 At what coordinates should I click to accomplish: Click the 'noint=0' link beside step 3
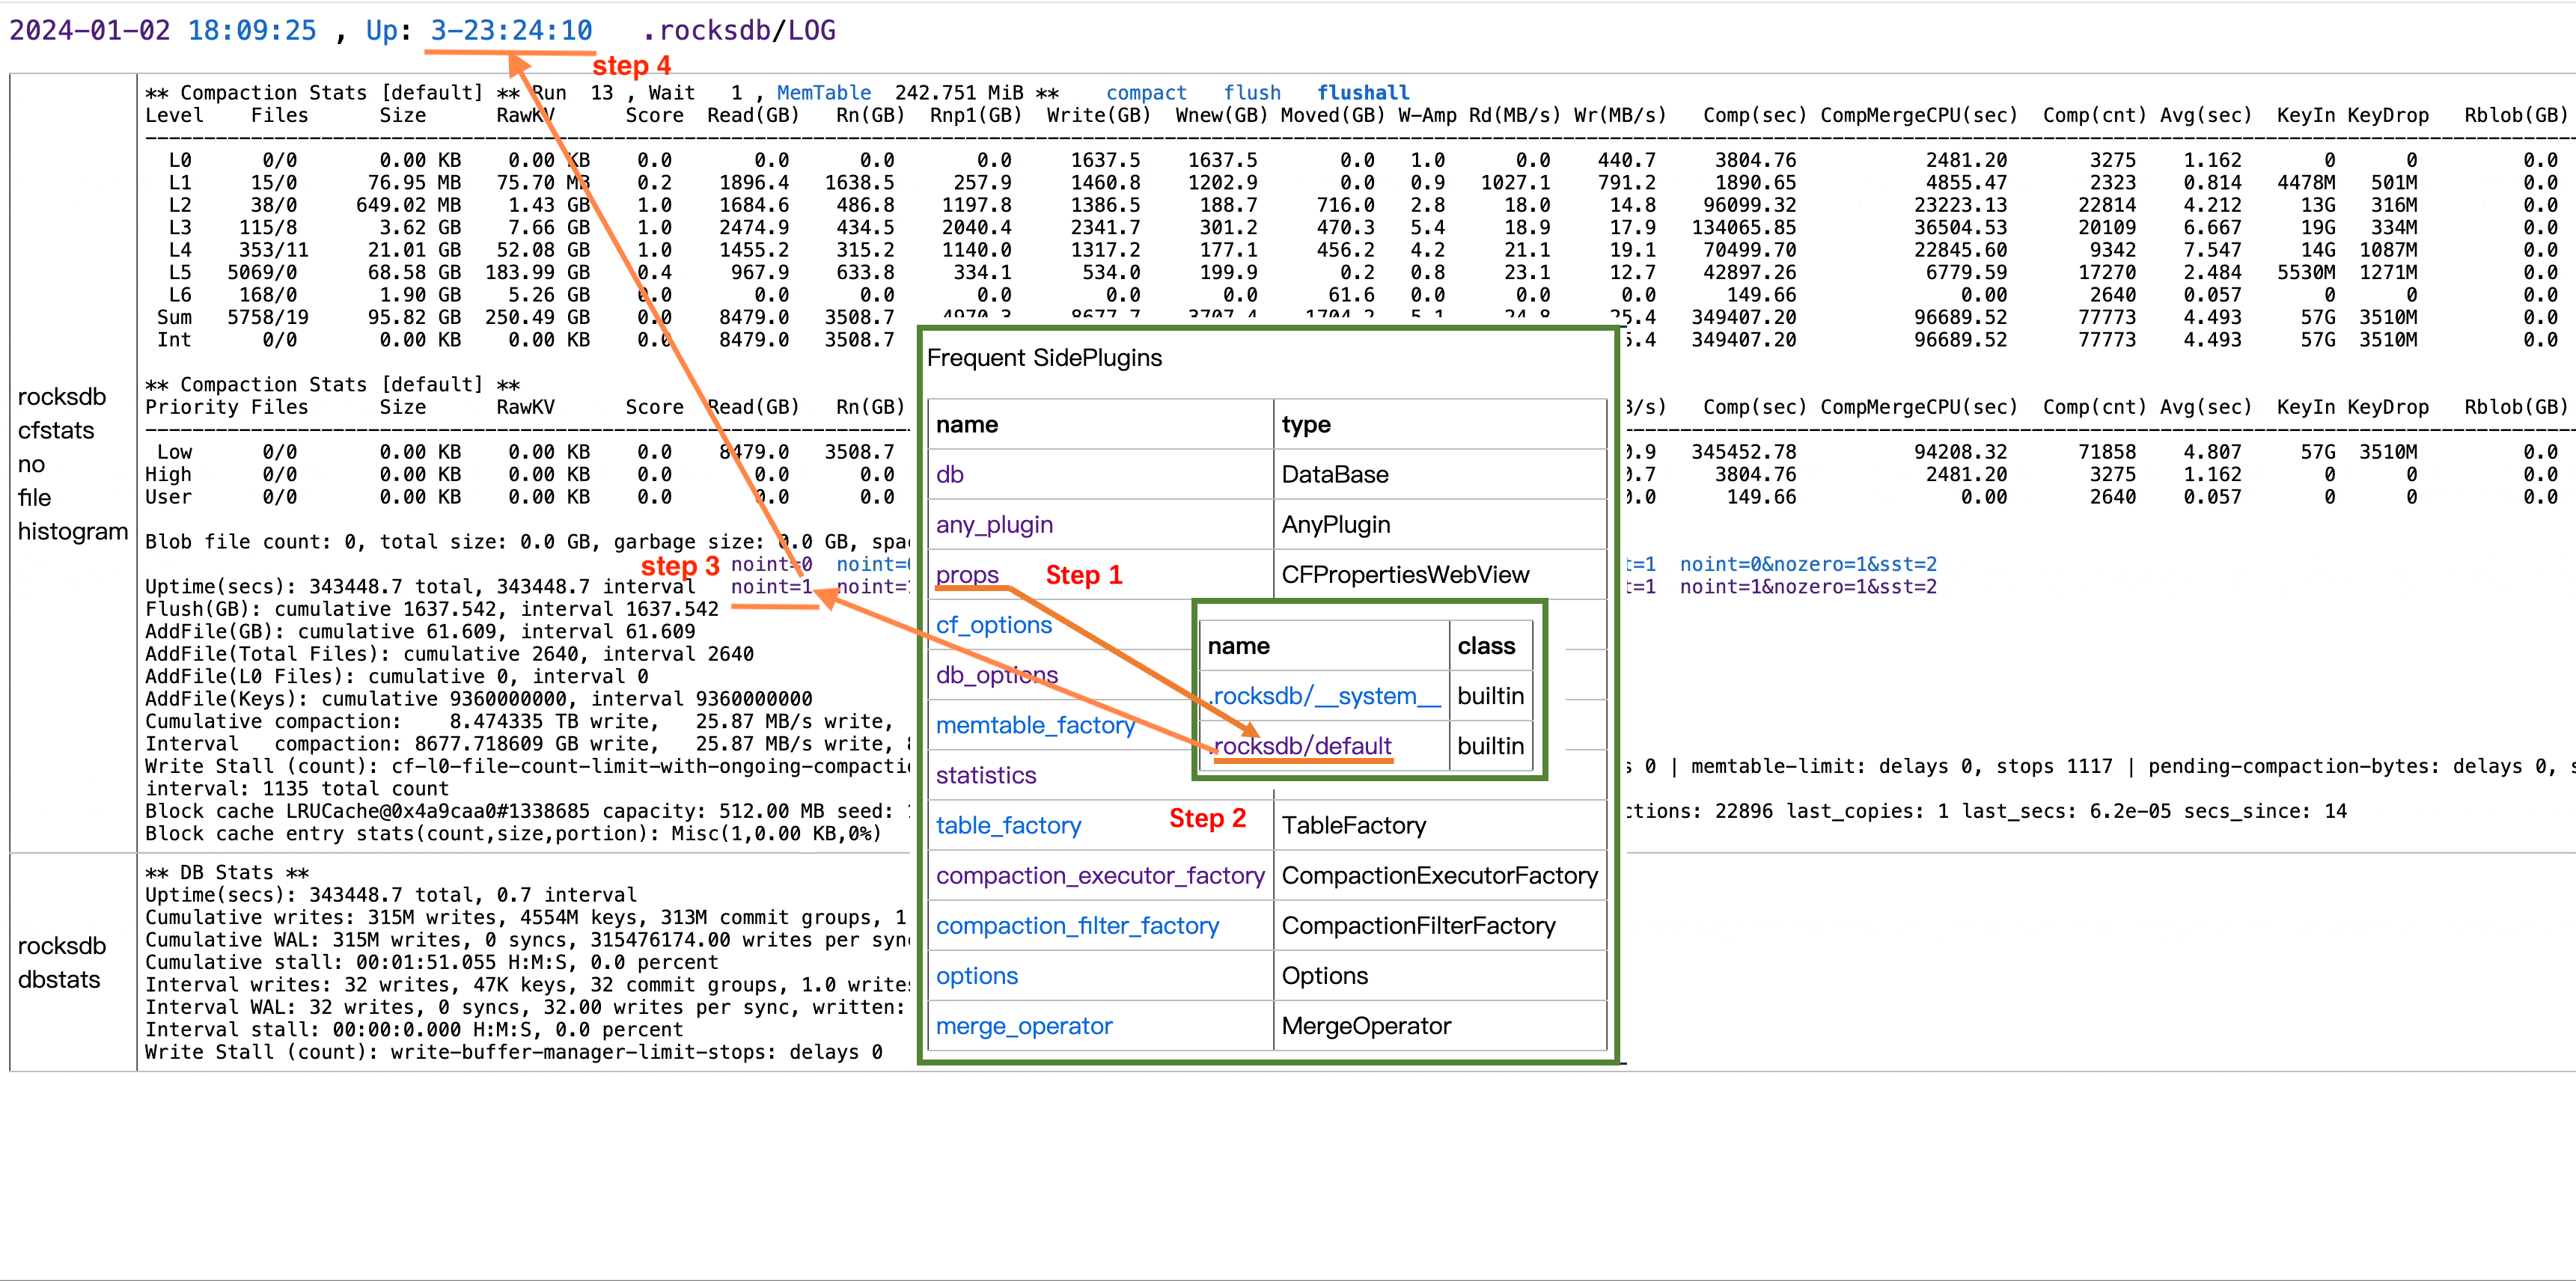772,564
